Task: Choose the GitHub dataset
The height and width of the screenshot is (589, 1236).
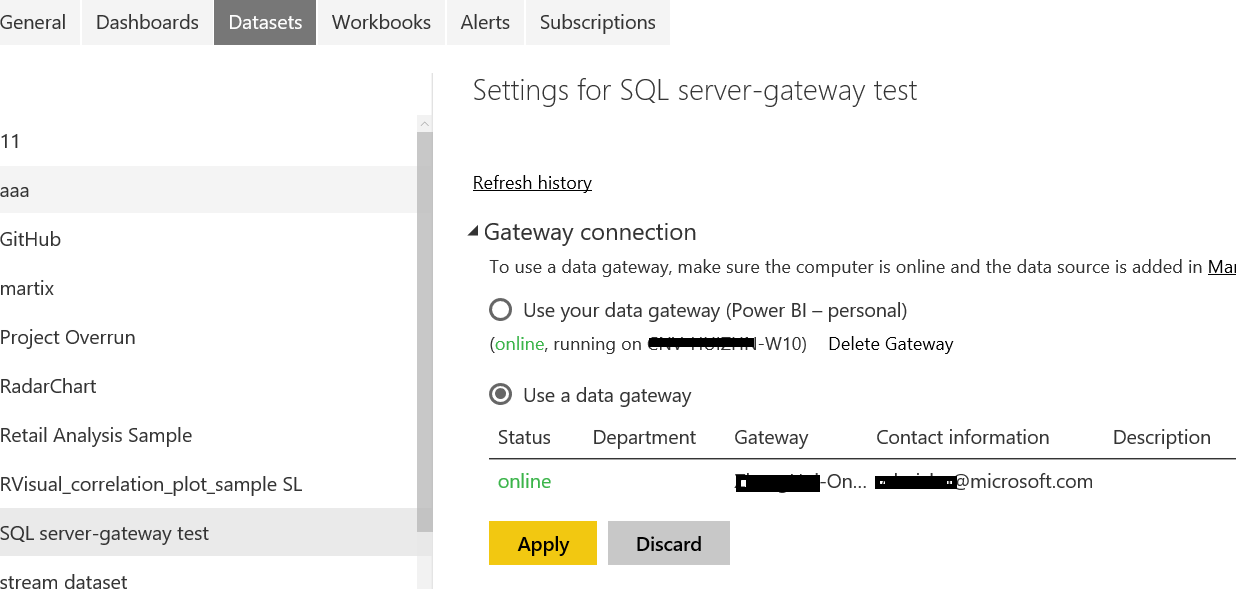Action: coord(208,239)
